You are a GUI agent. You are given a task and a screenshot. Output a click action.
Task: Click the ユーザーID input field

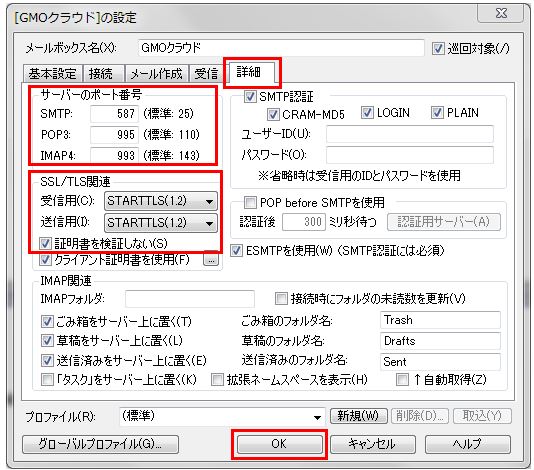tap(410, 134)
